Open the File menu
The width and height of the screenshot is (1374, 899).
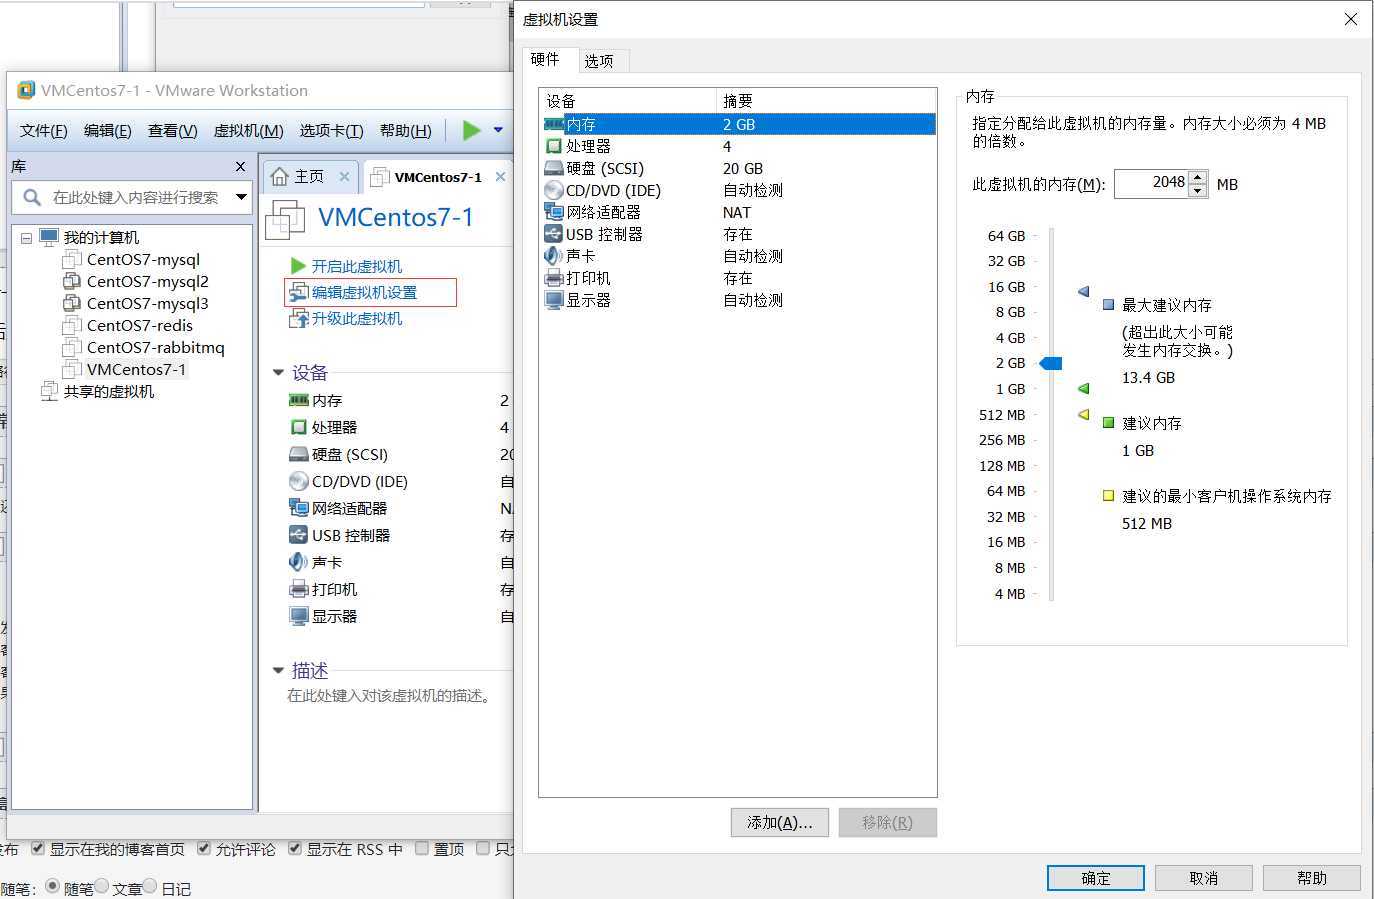click(44, 131)
